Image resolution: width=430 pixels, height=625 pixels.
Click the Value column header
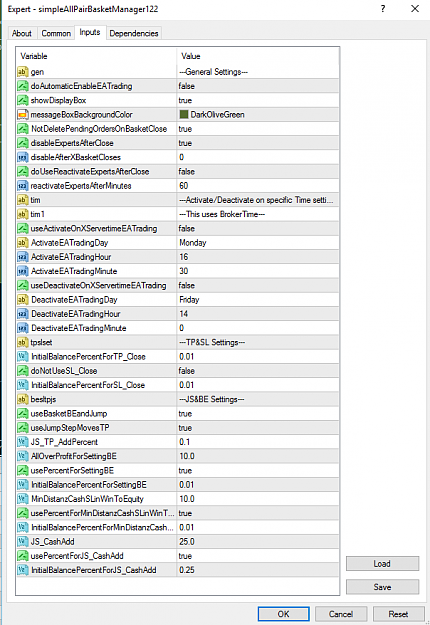(x=258, y=56)
